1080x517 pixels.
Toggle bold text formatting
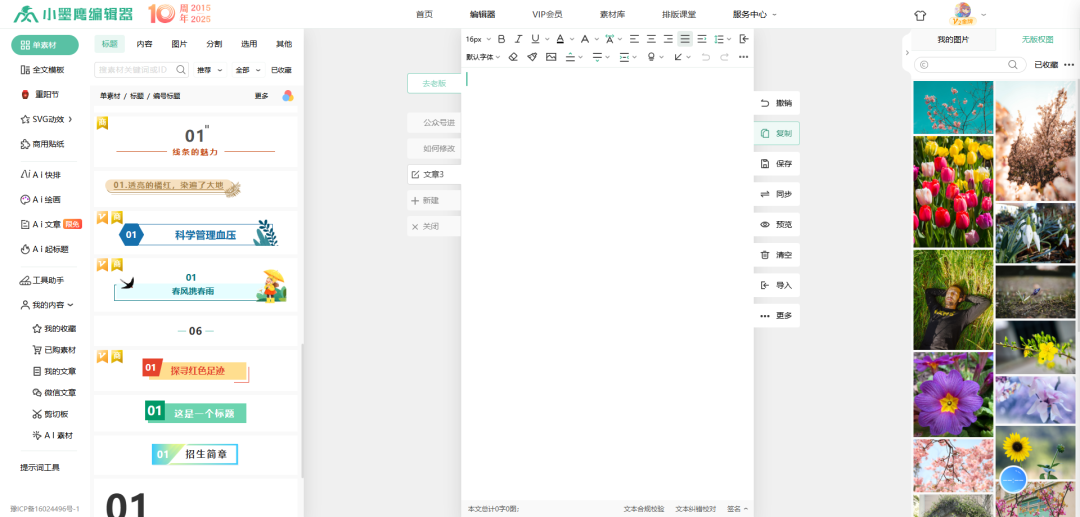pos(501,39)
